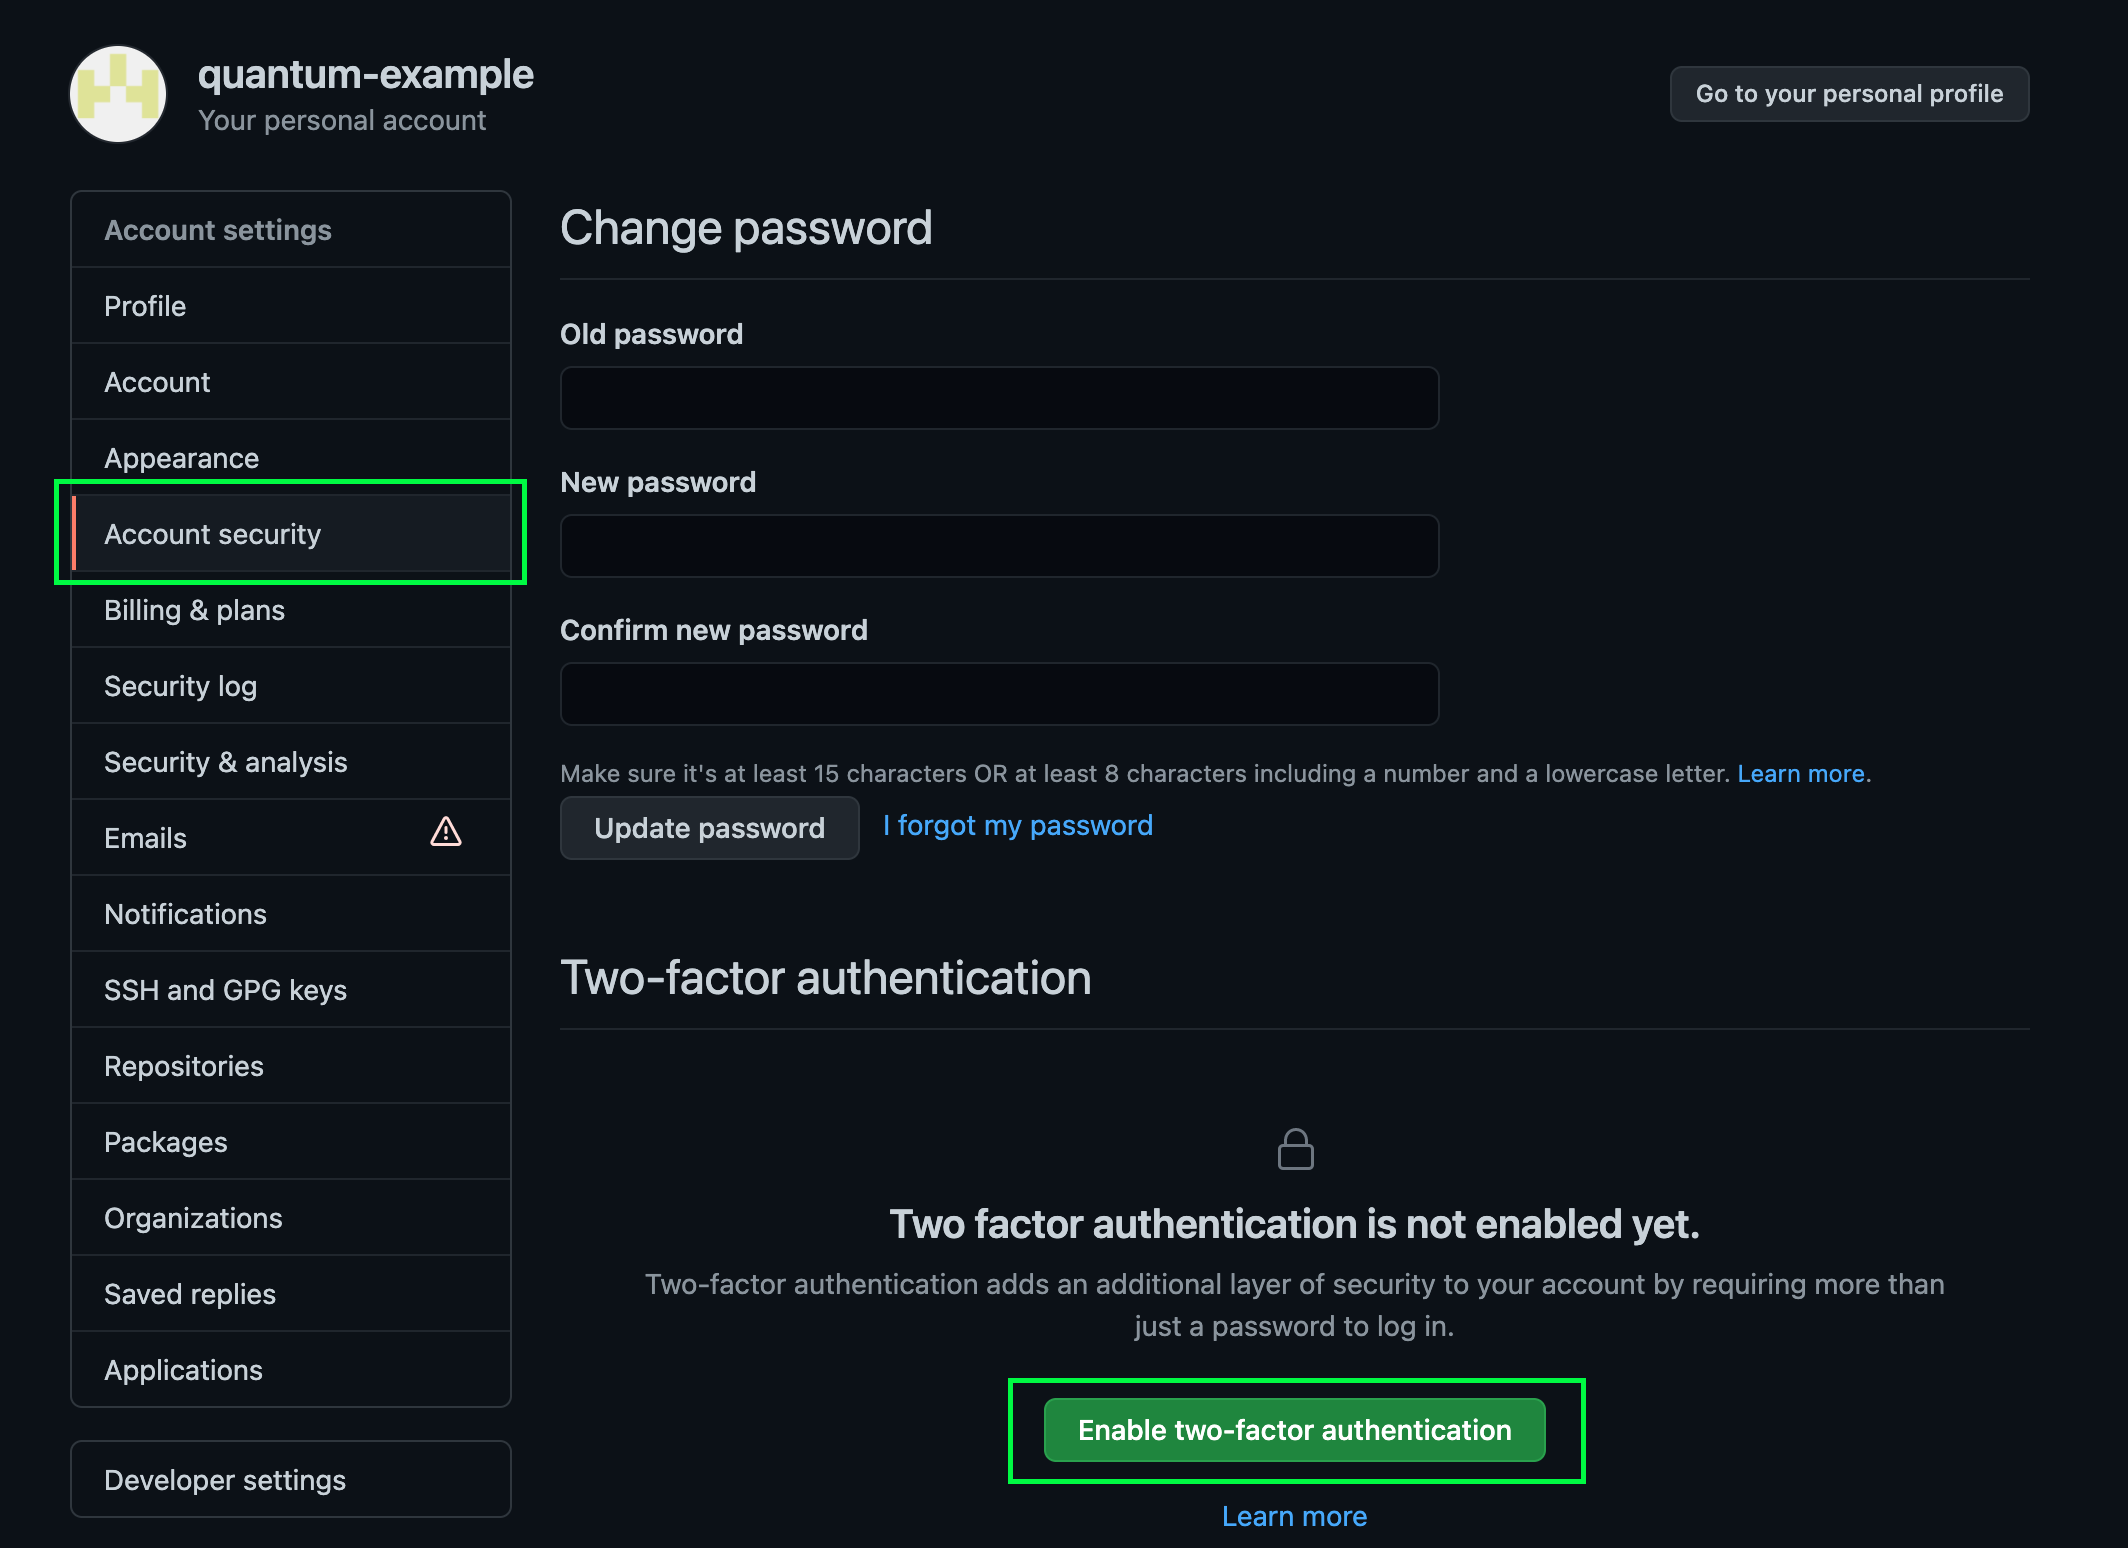Viewport: 2128px width, 1548px height.
Task: Open the Profile settings page
Action: pos(145,306)
